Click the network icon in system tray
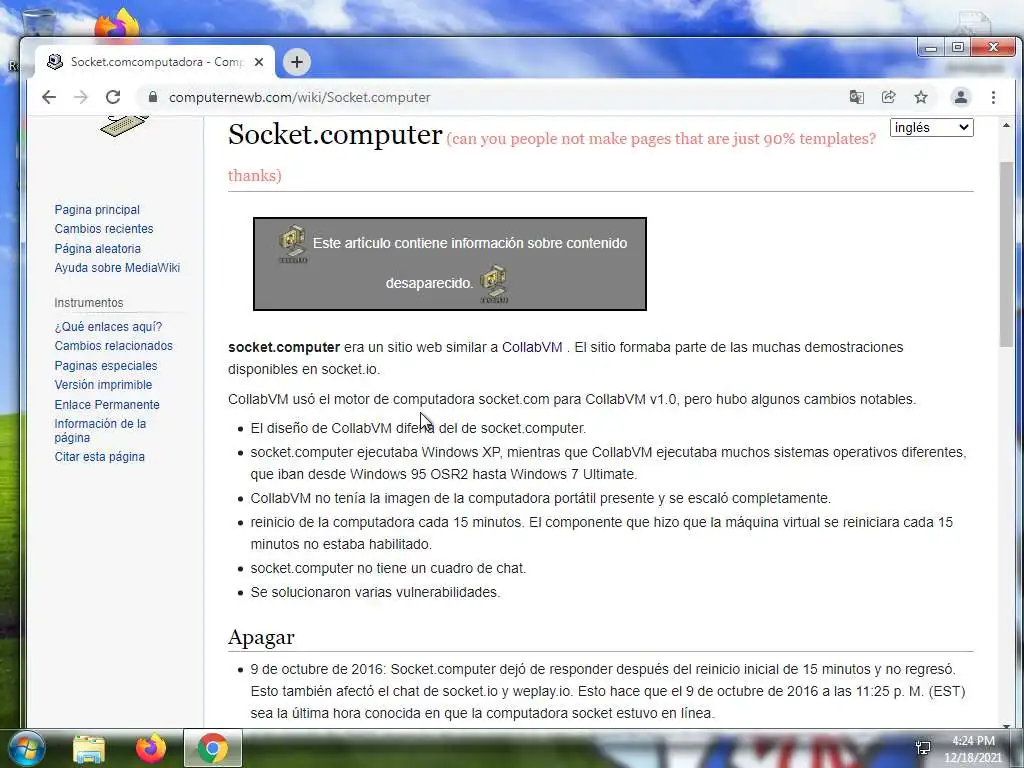Viewport: 1024px width, 768px height. pos(923,747)
